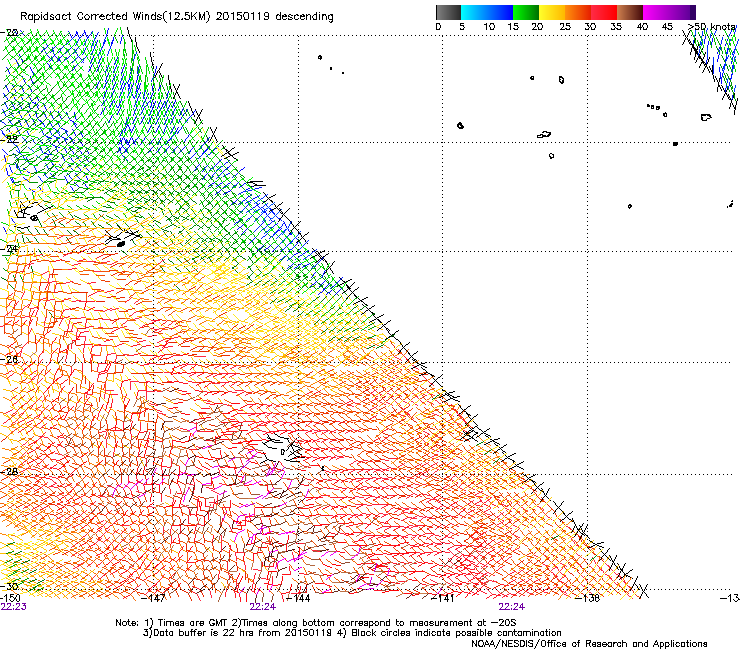
Task: Click the 22:24 time label beside -141
Action: (x=512, y=607)
